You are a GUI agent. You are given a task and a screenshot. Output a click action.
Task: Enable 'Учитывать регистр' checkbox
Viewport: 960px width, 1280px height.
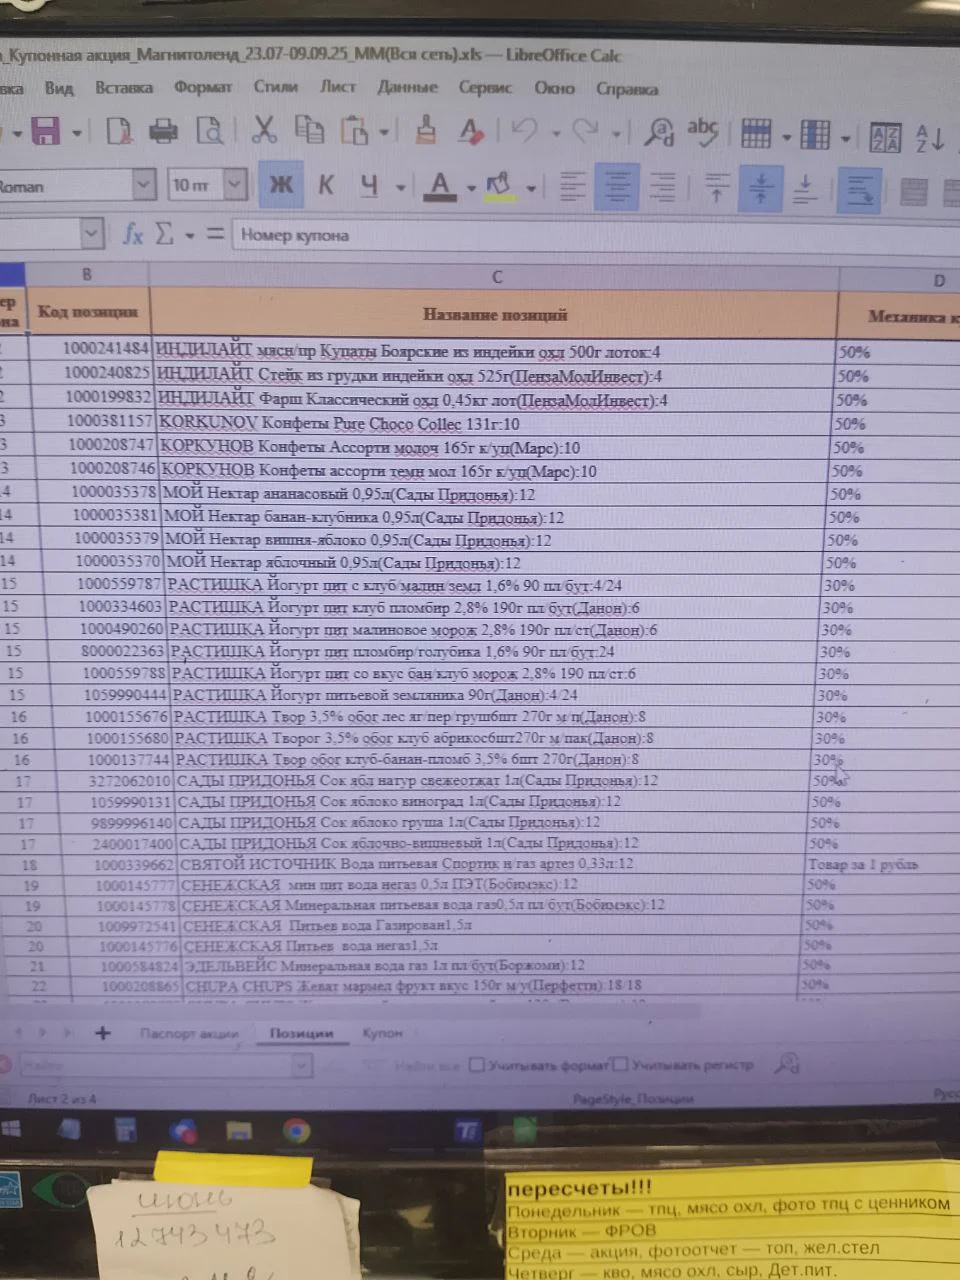click(x=621, y=1064)
